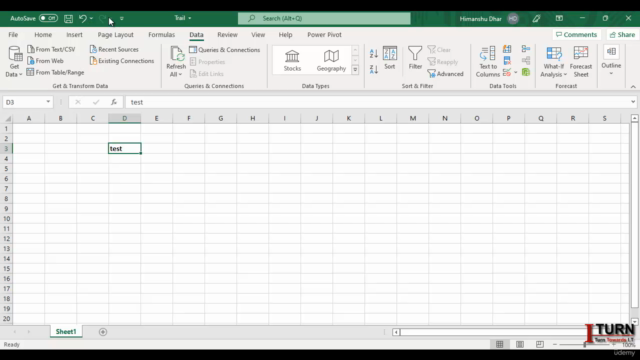Image resolution: width=640 pixels, height=360 pixels.
Task: Click the Relationships icon
Action: click(526, 61)
